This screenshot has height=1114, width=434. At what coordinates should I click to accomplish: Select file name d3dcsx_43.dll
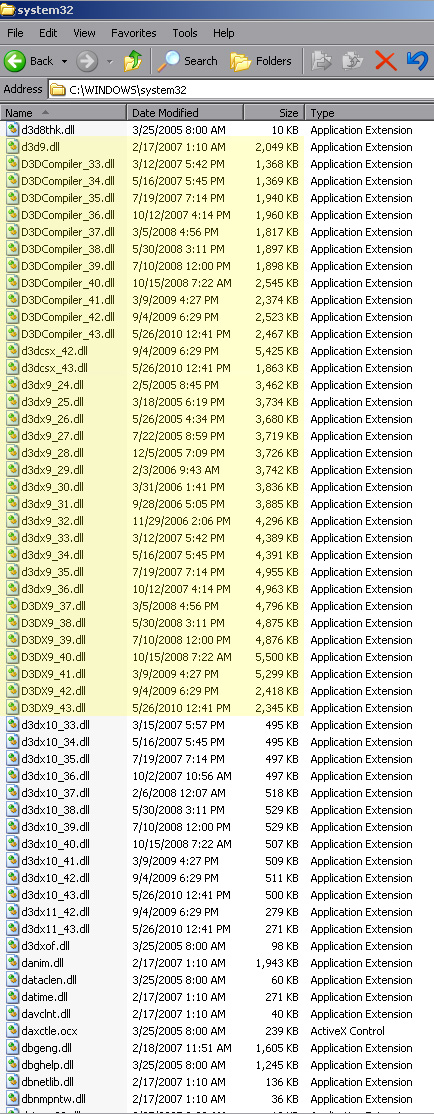point(55,368)
